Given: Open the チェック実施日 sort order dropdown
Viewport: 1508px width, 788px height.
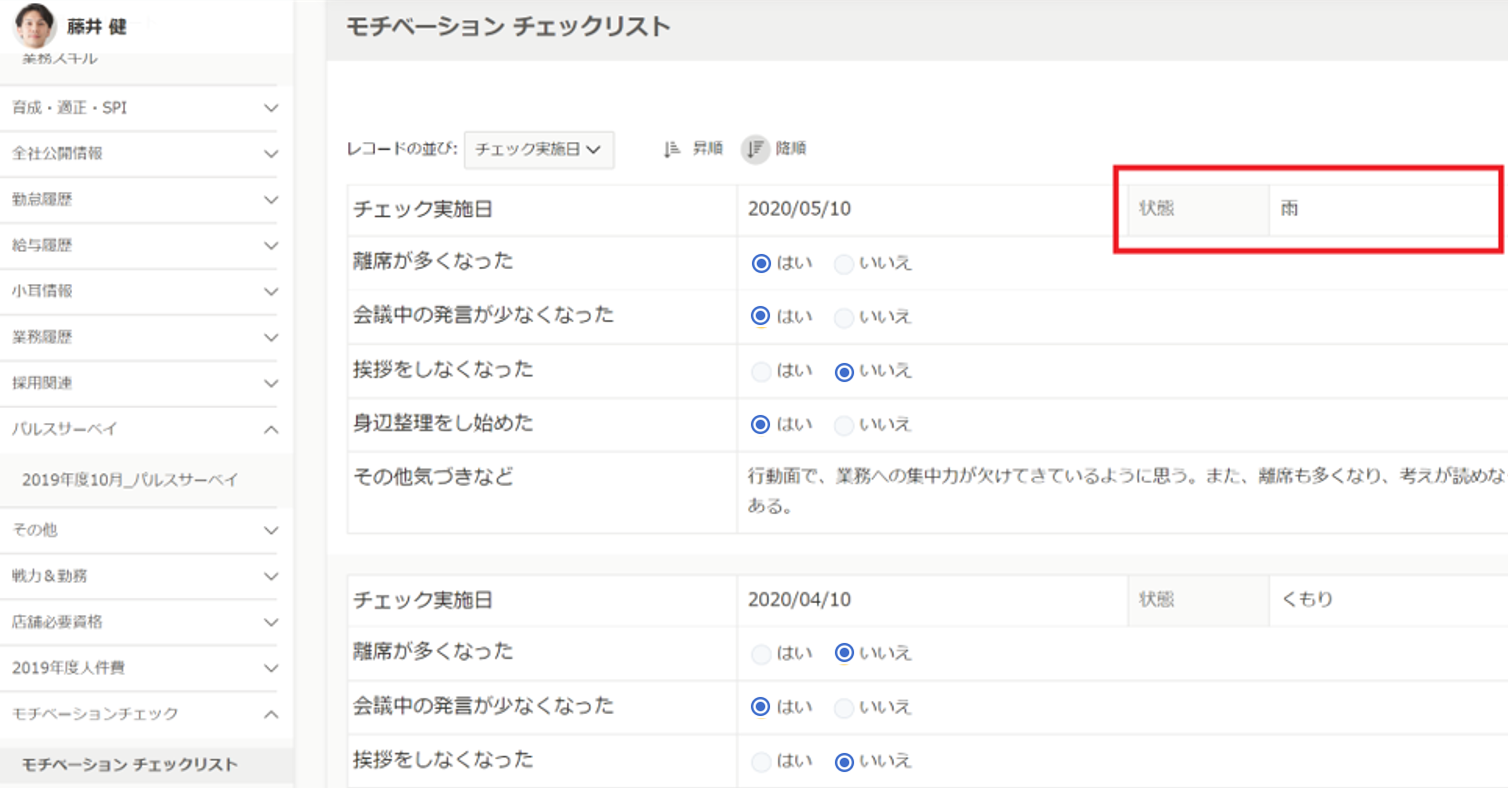Looking at the screenshot, I should [x=539, y=150].
